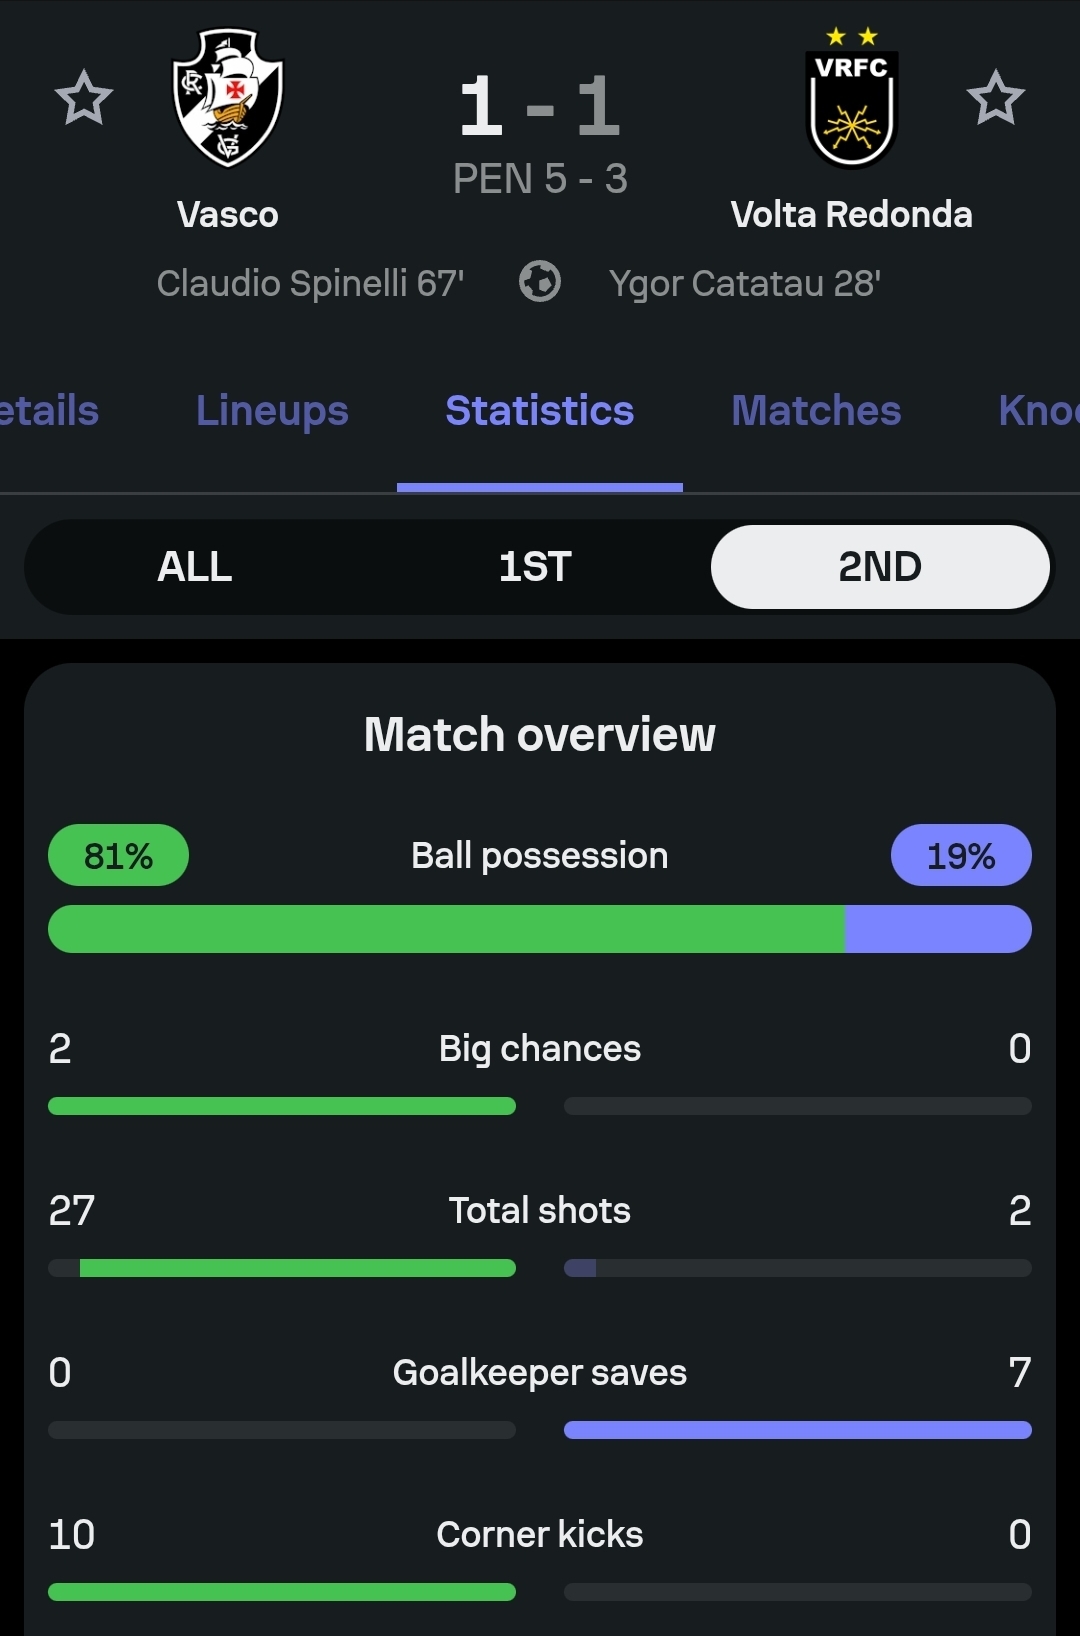Click the soccer ball goal icon

[x=540, y=282]
